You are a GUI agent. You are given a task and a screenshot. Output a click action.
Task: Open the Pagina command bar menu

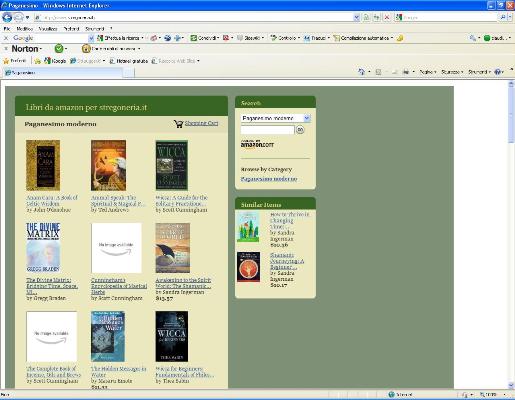point(428,72)
